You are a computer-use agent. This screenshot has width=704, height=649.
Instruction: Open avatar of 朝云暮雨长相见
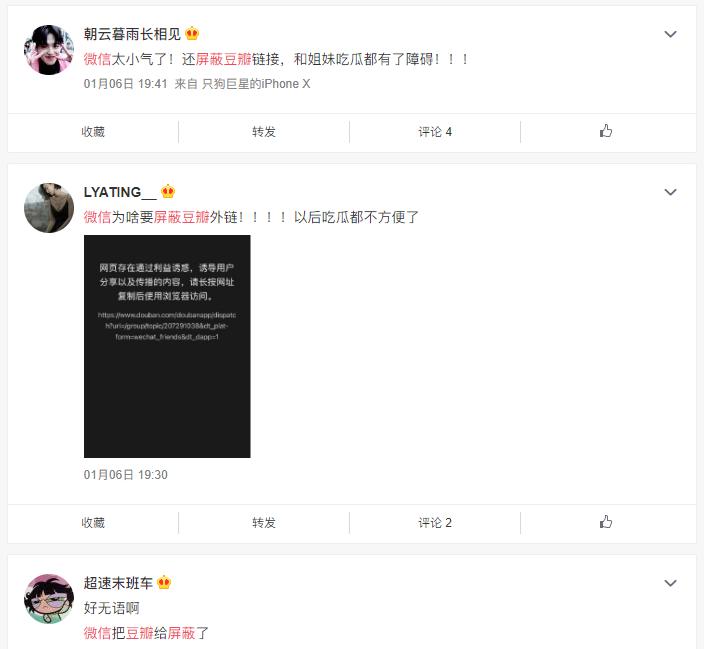coord(49,49)
